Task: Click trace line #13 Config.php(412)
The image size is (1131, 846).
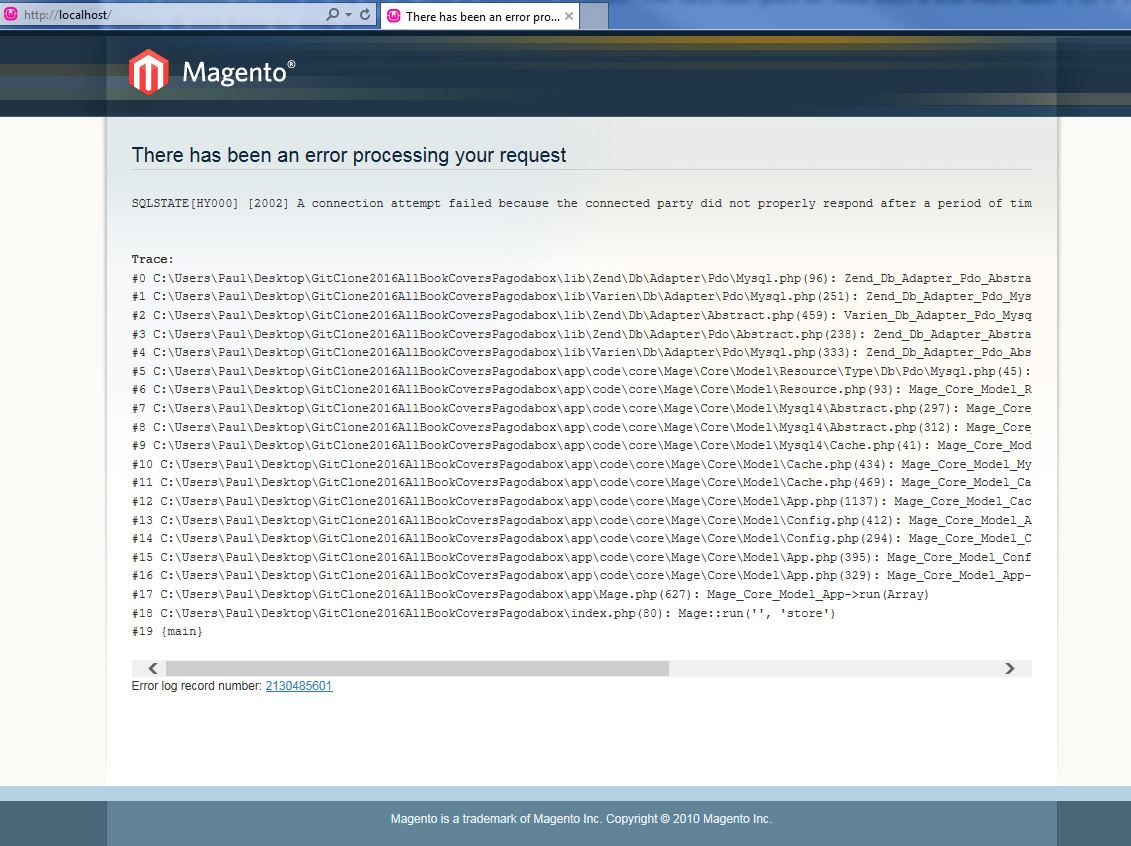Action: tap(581, 520)
